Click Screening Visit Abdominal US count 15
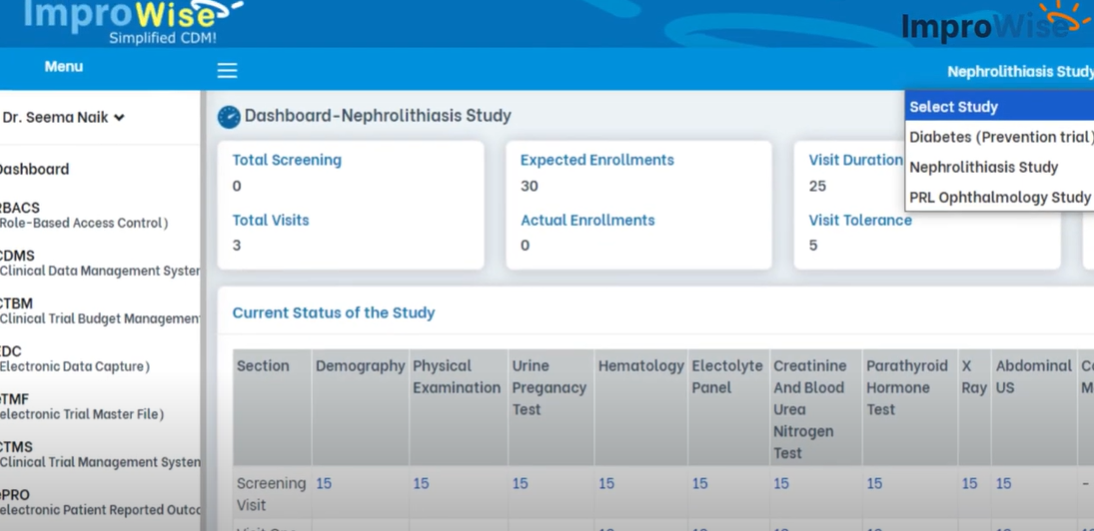This screenshot has height=531, width=1094. pos(1003,484)
